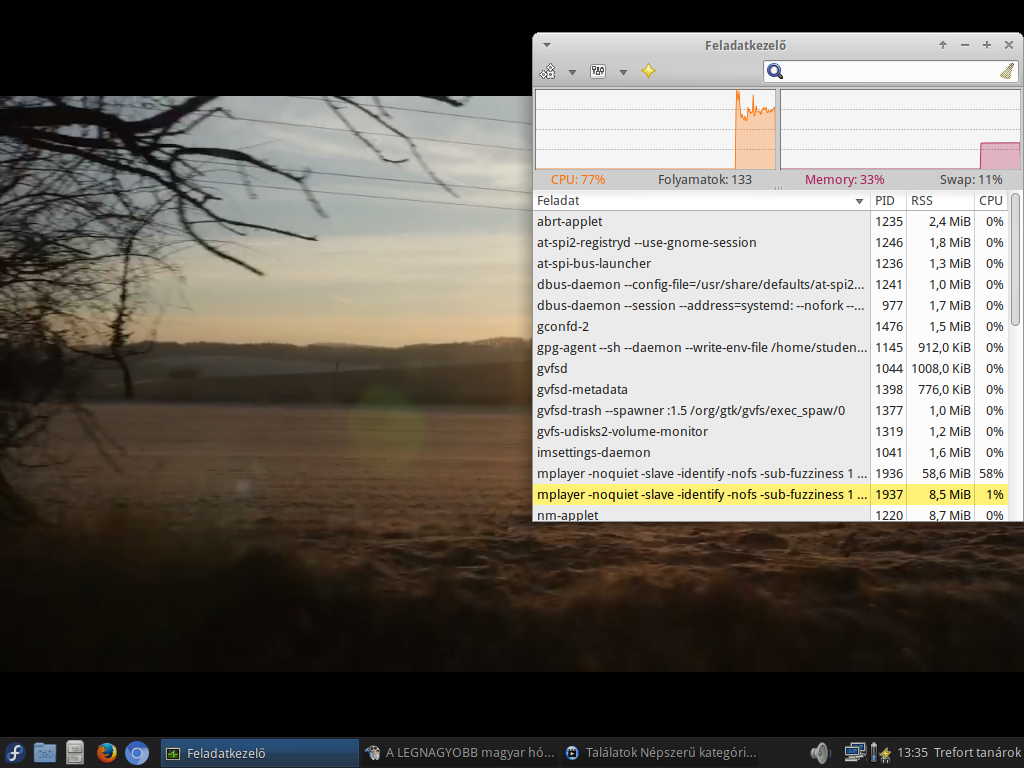
Task: Open the Fedora application menu icon
Action: [14, 753]
